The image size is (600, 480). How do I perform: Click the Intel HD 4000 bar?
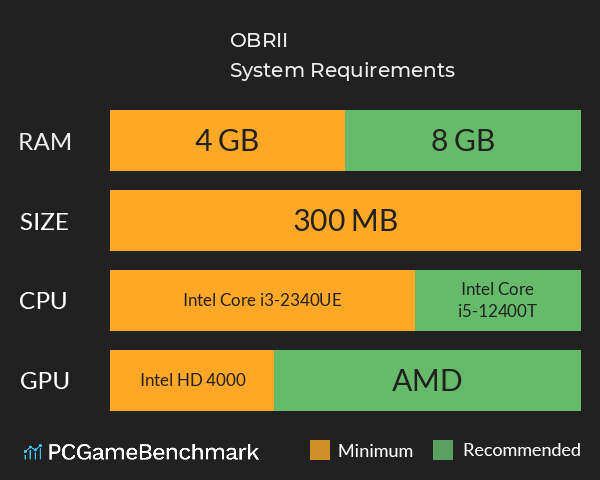pyautogui.click(x=192, y=380)
